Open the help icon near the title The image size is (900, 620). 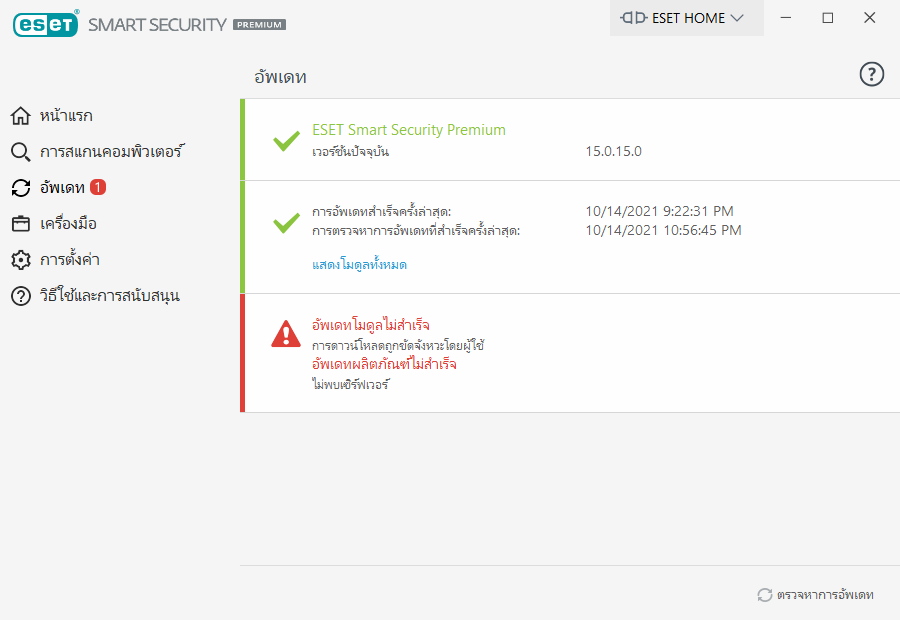click(x=871, y=74)
